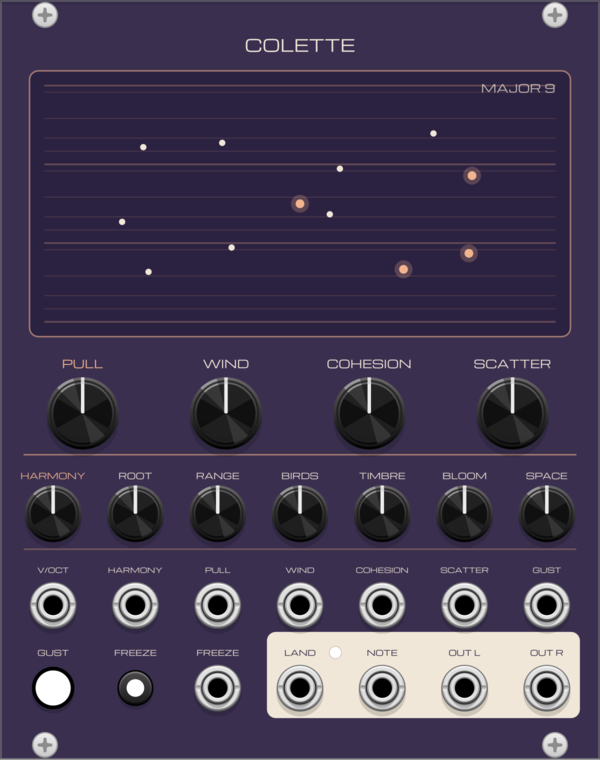Click the PULL CV input jack
This screenshot has height=760, width=600.
(218, 605)
